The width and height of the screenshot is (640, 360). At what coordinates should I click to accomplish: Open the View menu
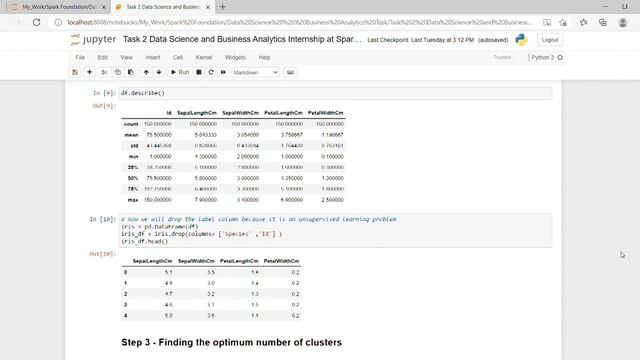tap(127, 58)
